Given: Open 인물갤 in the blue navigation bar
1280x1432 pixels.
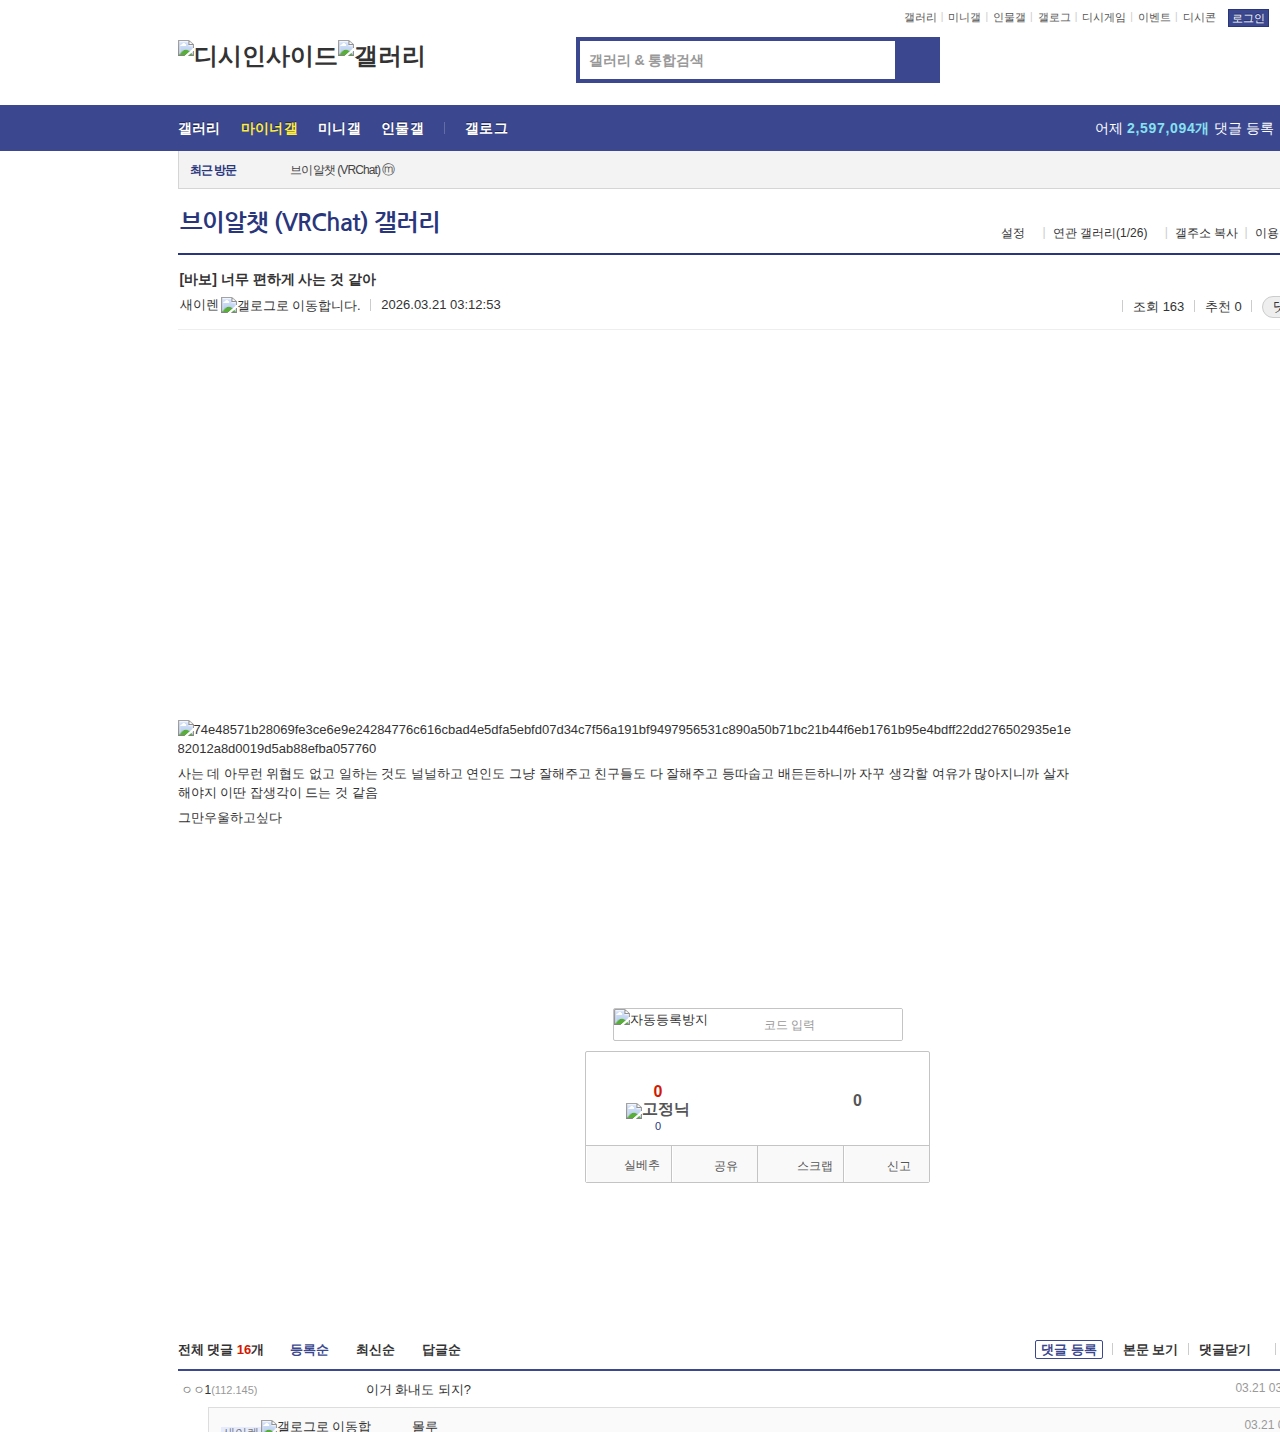Looking at the screenshot, I should click(x=402, y=129).
